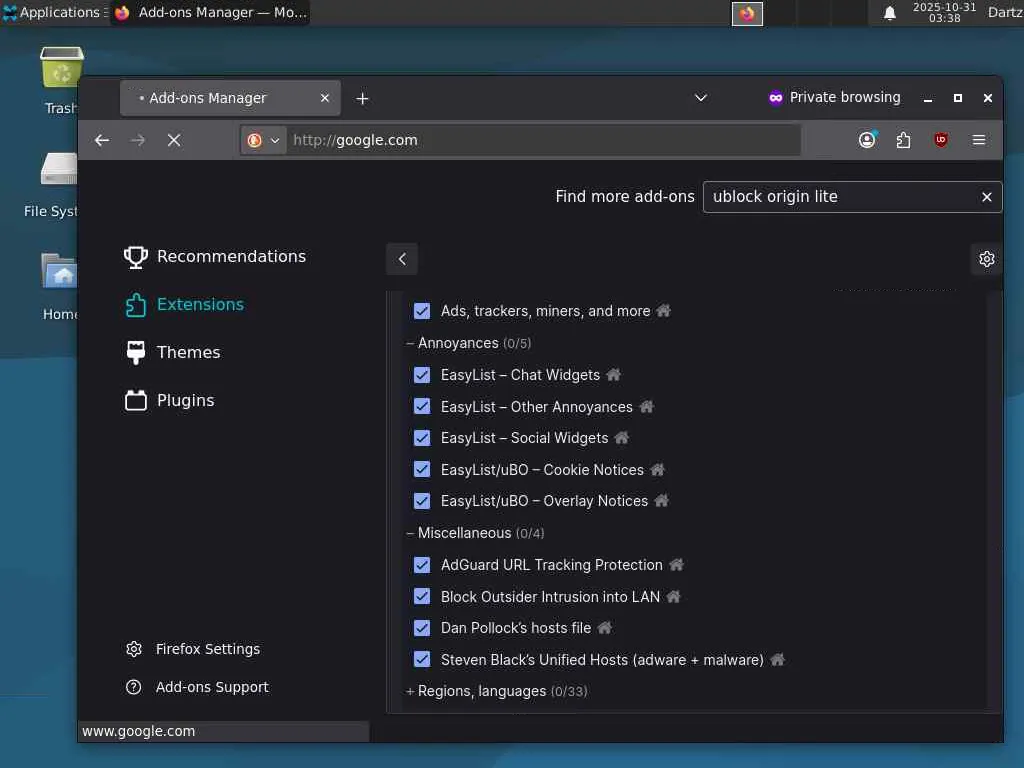Toggle EasyList/uBO – Cookie Notices checkbox

pos(422,470)
